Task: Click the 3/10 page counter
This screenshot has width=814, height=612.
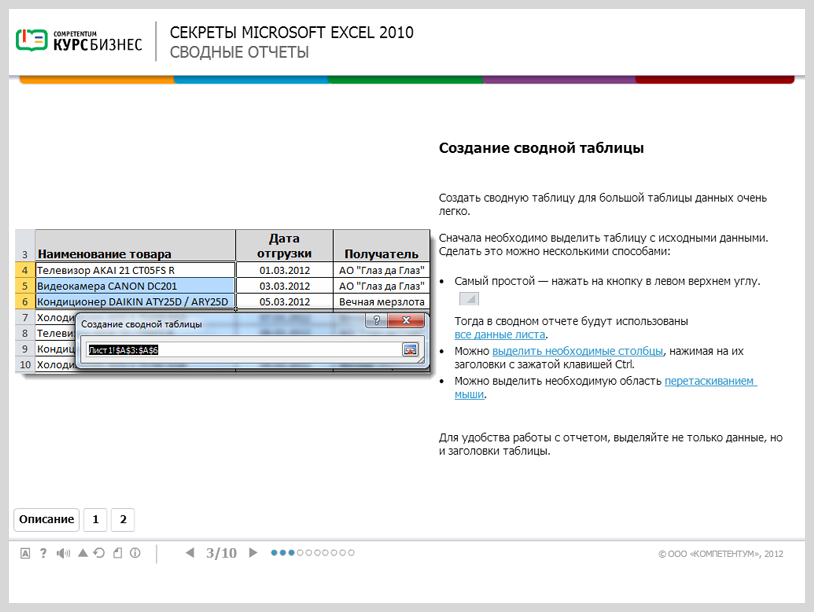Action: (x=221, y=553)
